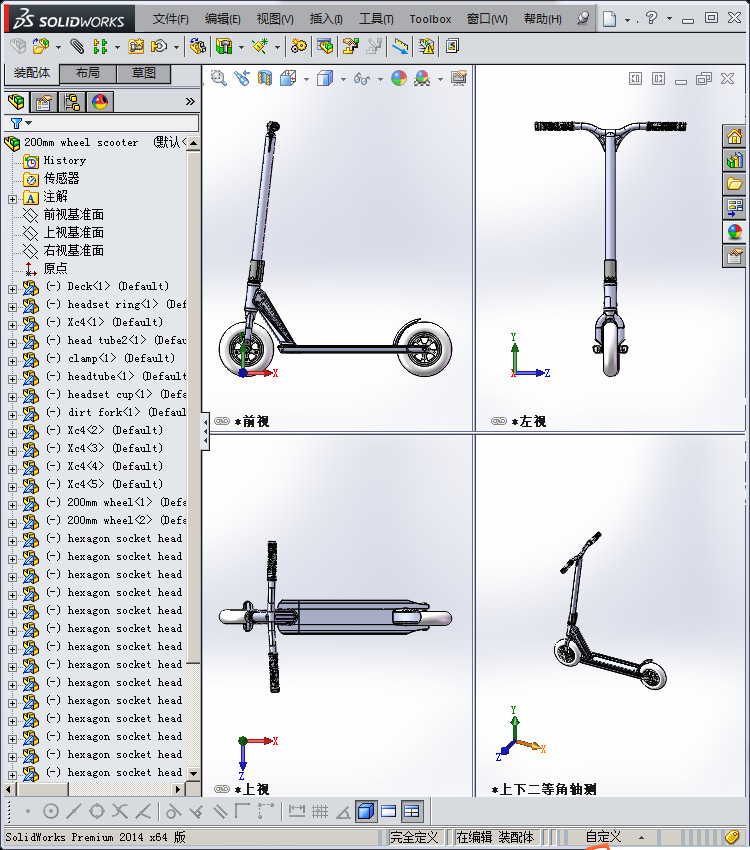Toggle four view layout button
This screenshot has height=850, width=750.
[412, 812]
